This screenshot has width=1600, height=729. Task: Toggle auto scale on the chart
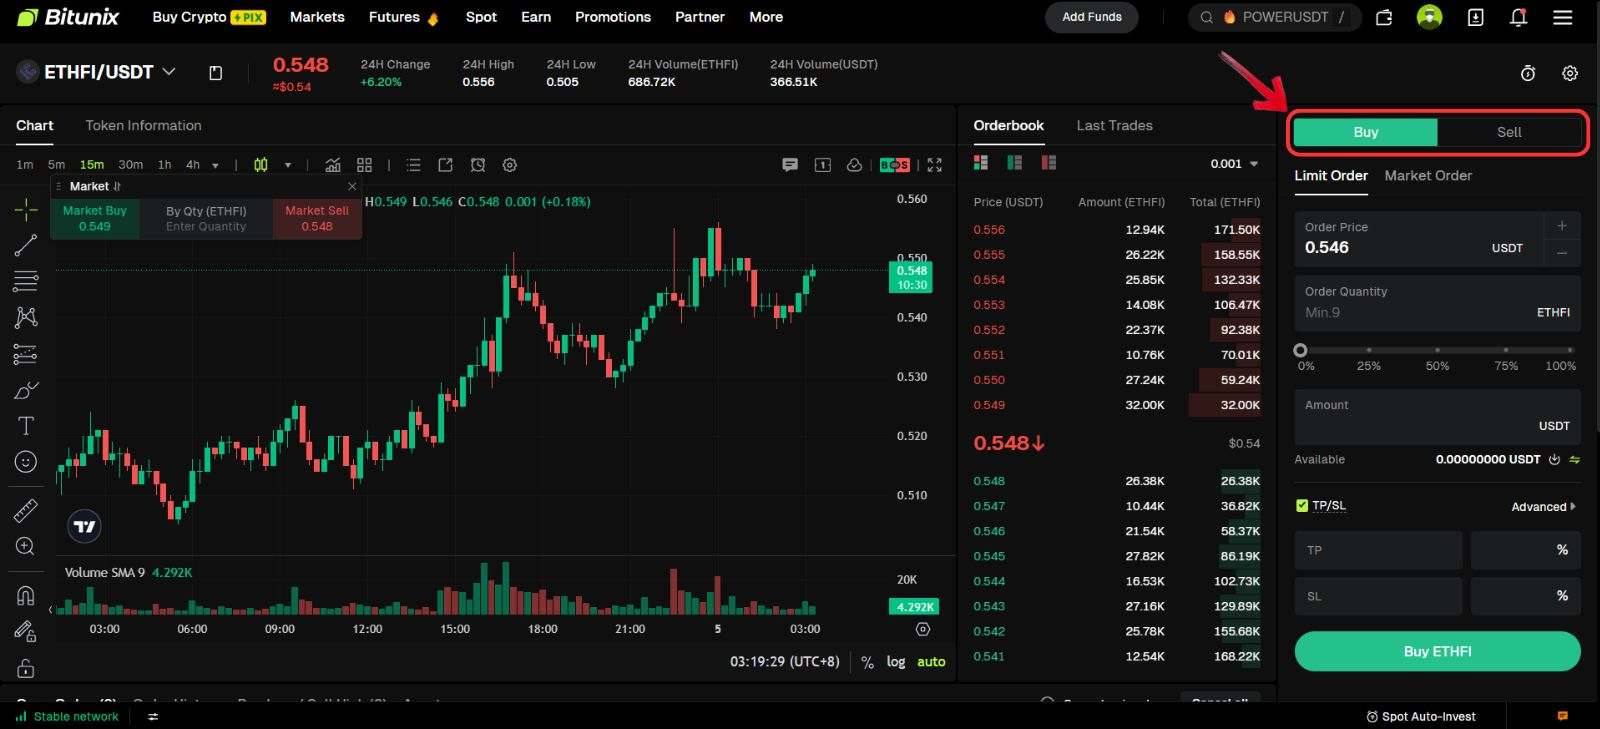[931, 662]
